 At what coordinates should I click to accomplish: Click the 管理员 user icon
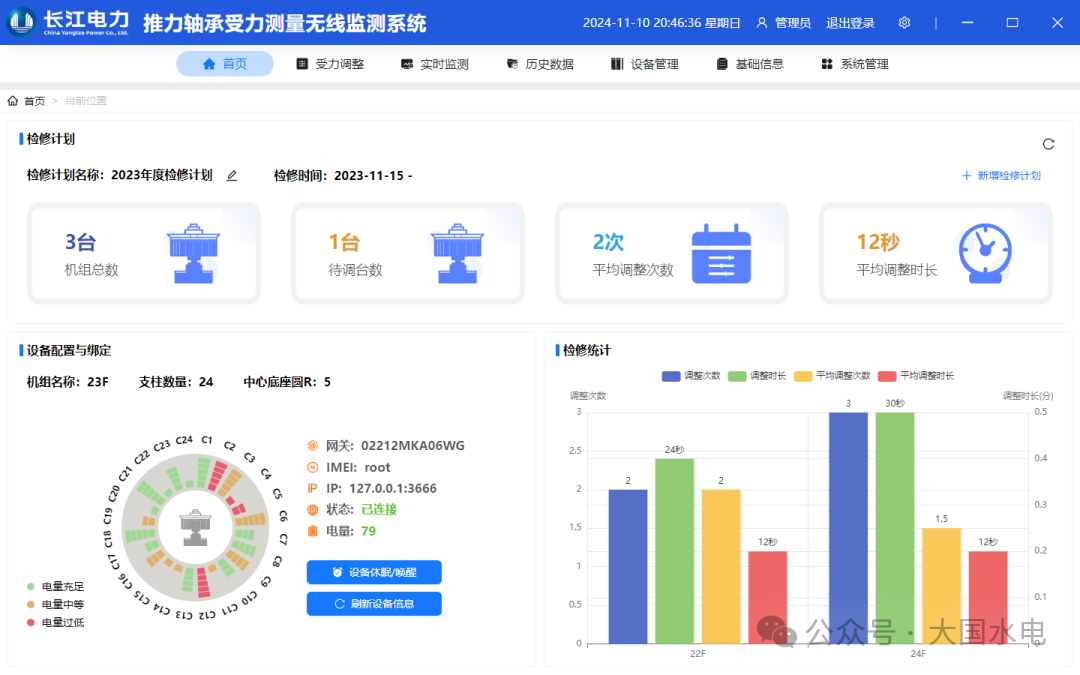point(762,23)
